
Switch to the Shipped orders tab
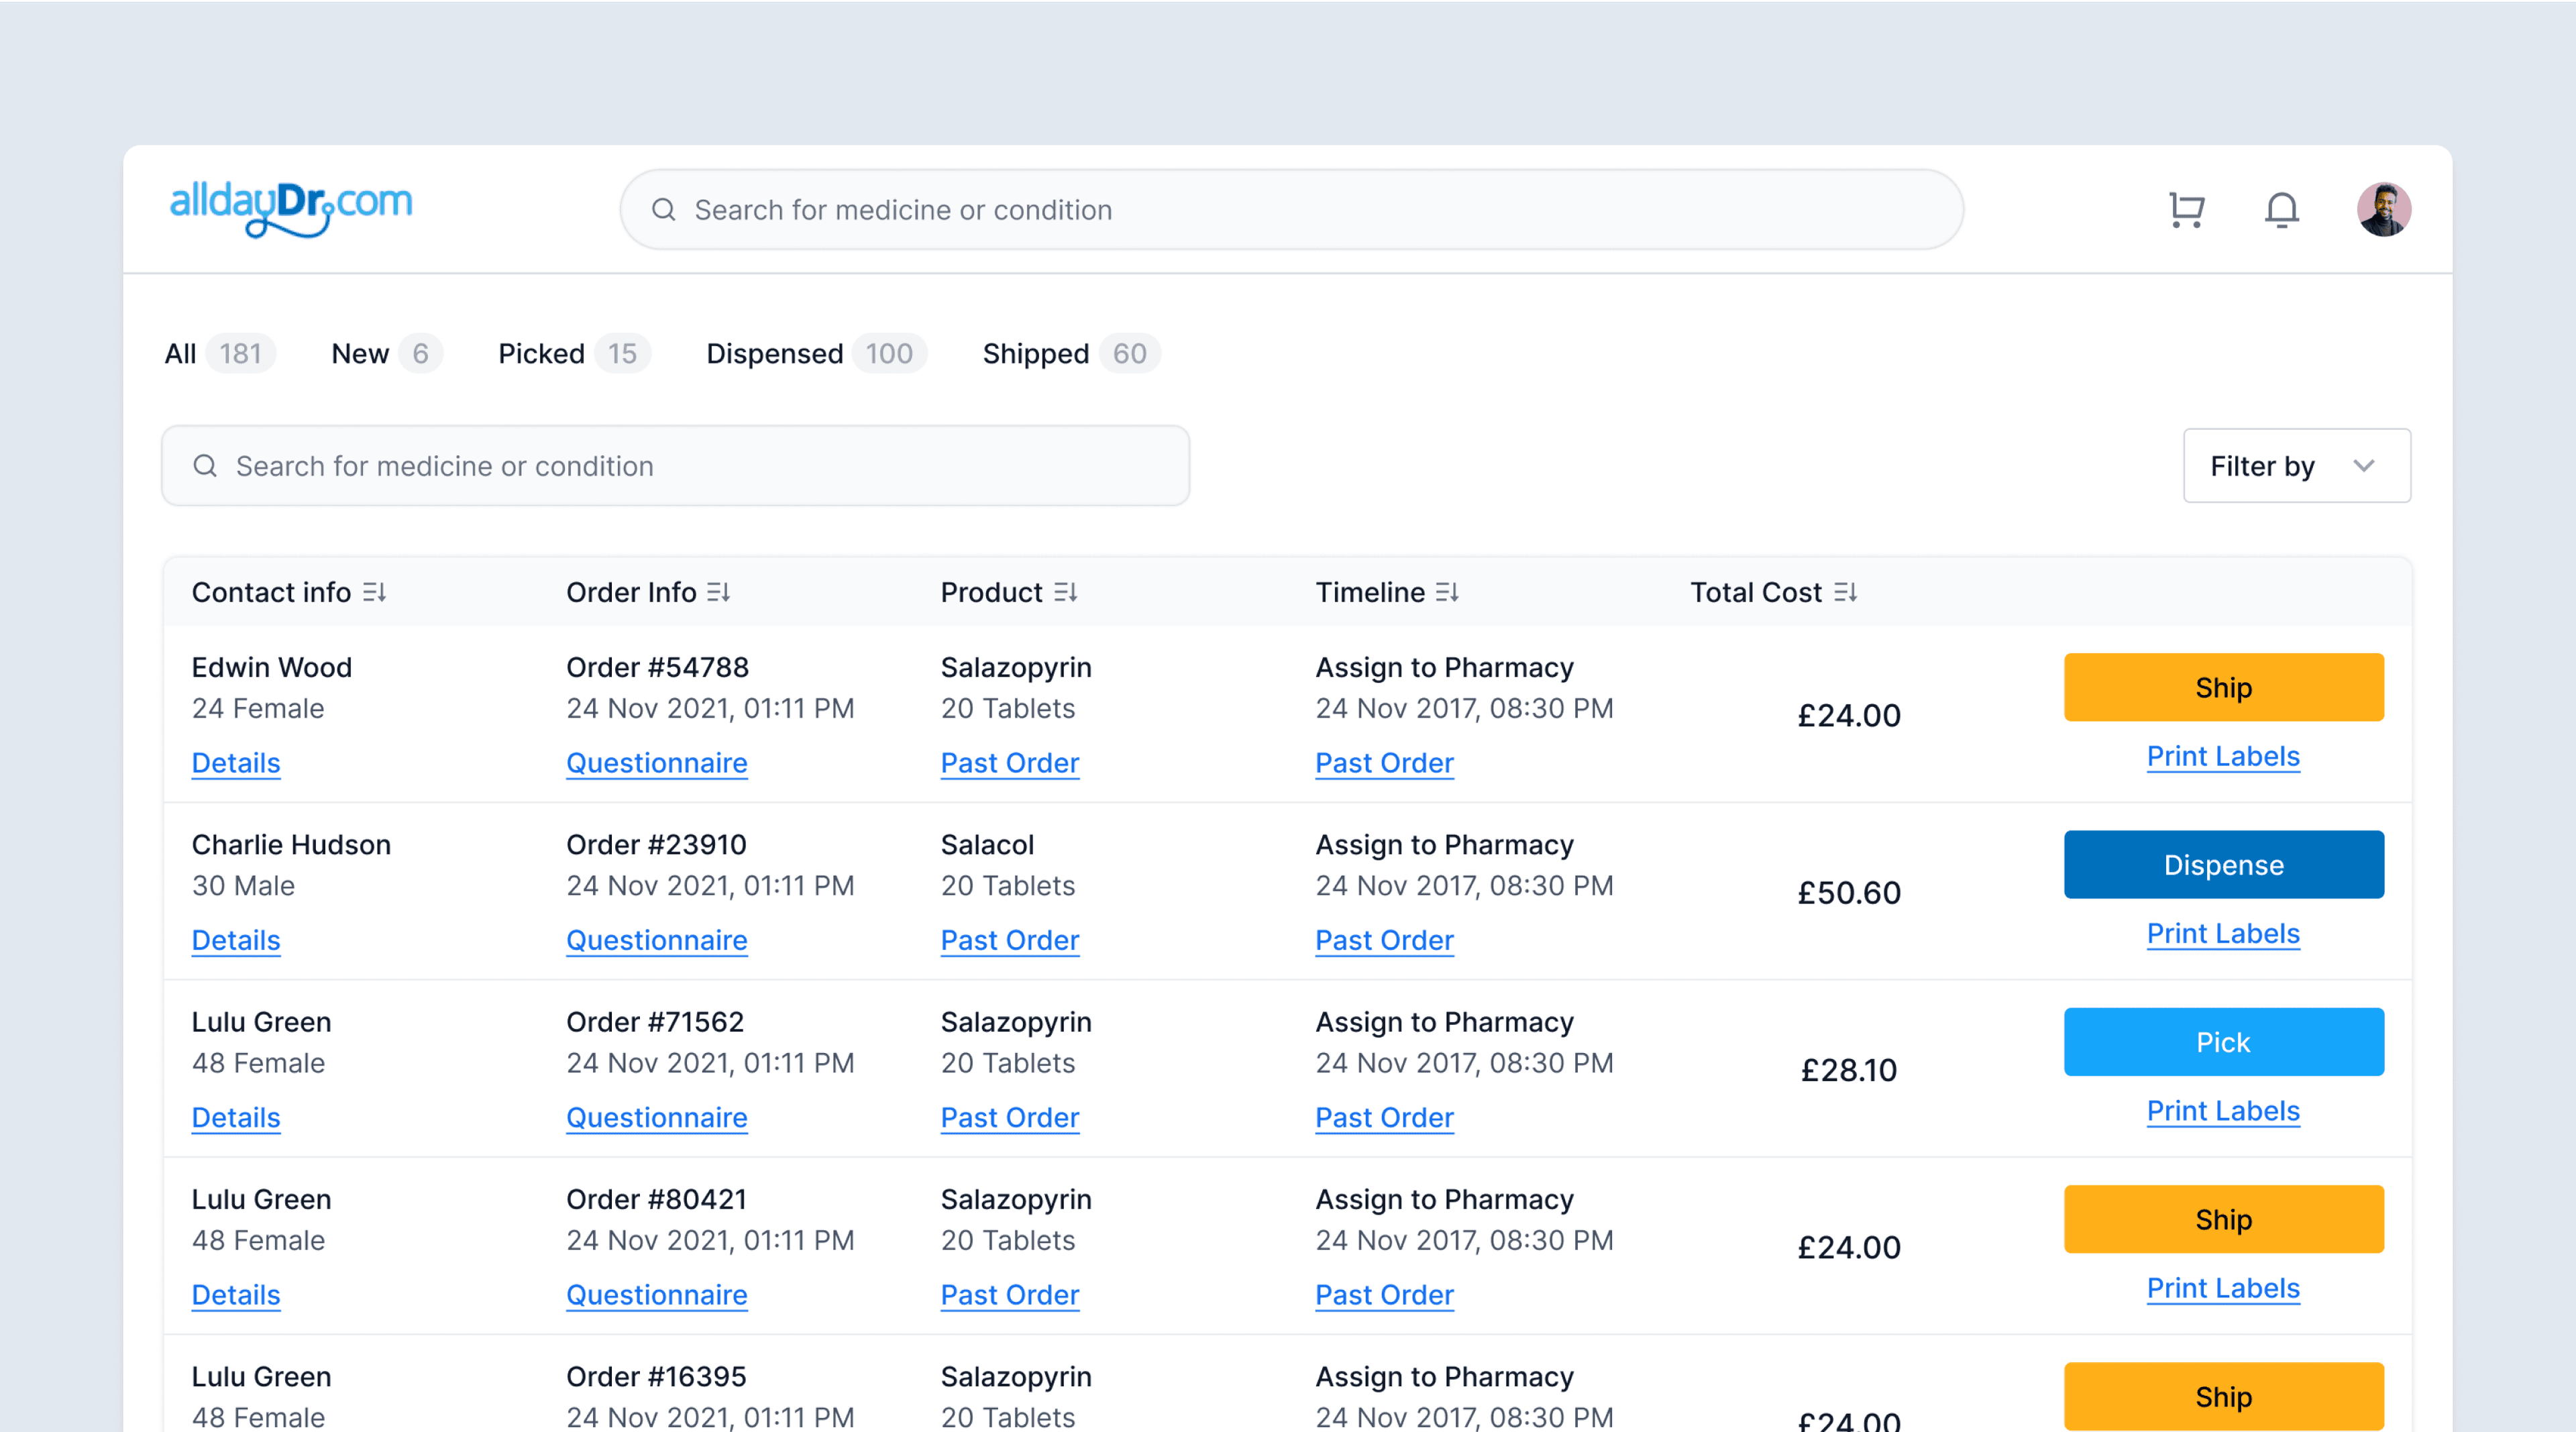(1071, 353)
